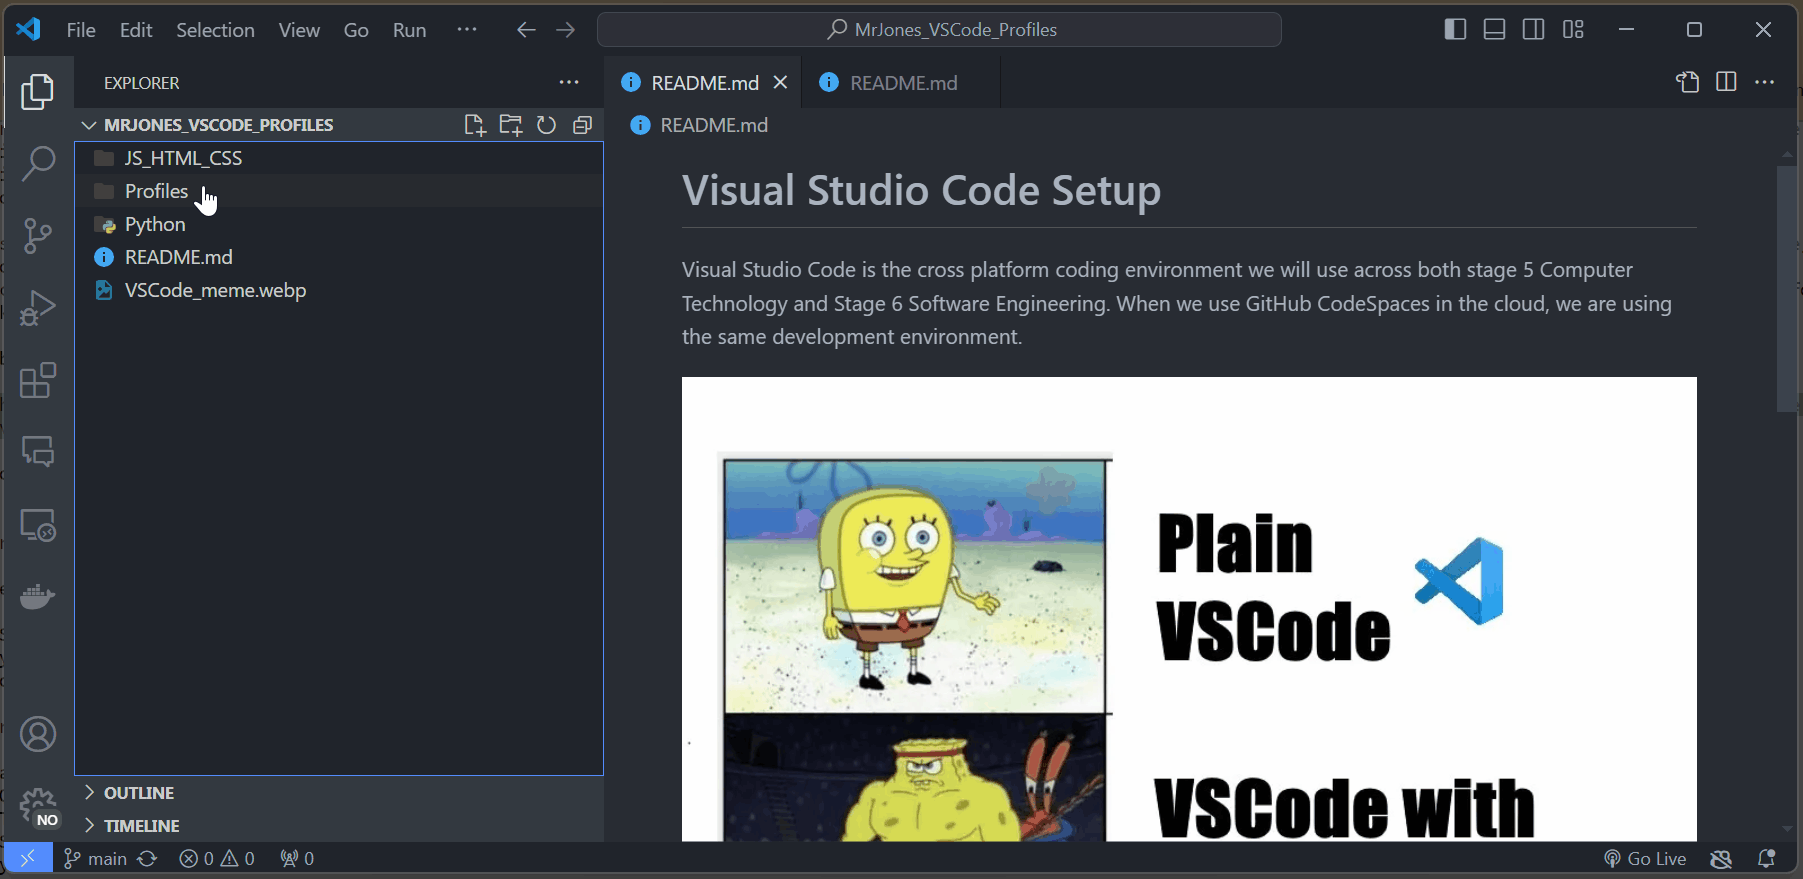Switch to the second README.md tab
This screenshot has height=879, width=1803.
pyautogui.click(x=902, y=83)
